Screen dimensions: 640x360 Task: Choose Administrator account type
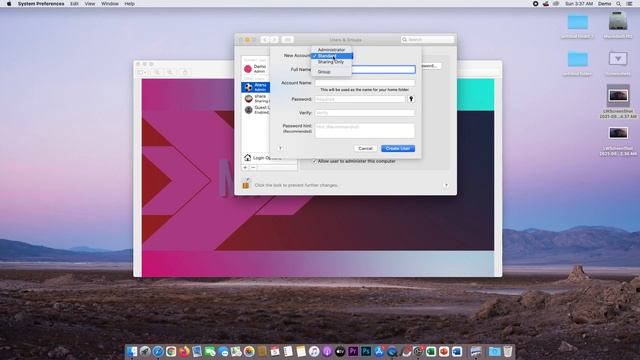tap(331, 50)
